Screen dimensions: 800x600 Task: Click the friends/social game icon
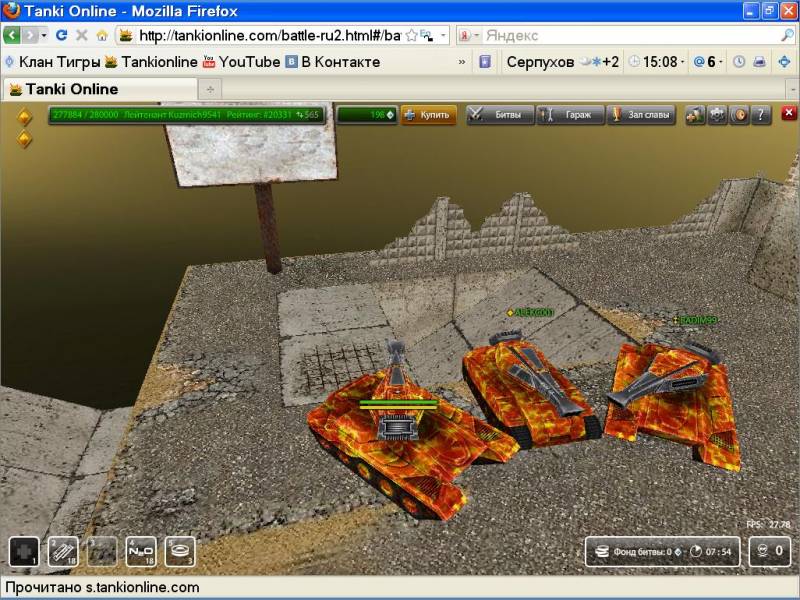point(694,115)
